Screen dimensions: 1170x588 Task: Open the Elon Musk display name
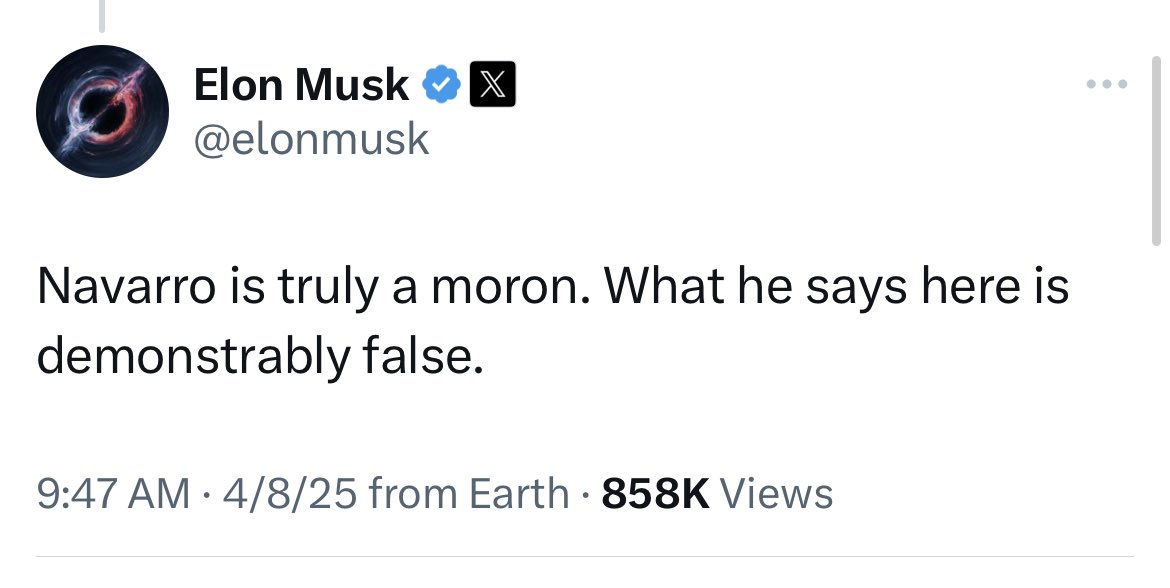pyautogui.click(x=301, y=86)
